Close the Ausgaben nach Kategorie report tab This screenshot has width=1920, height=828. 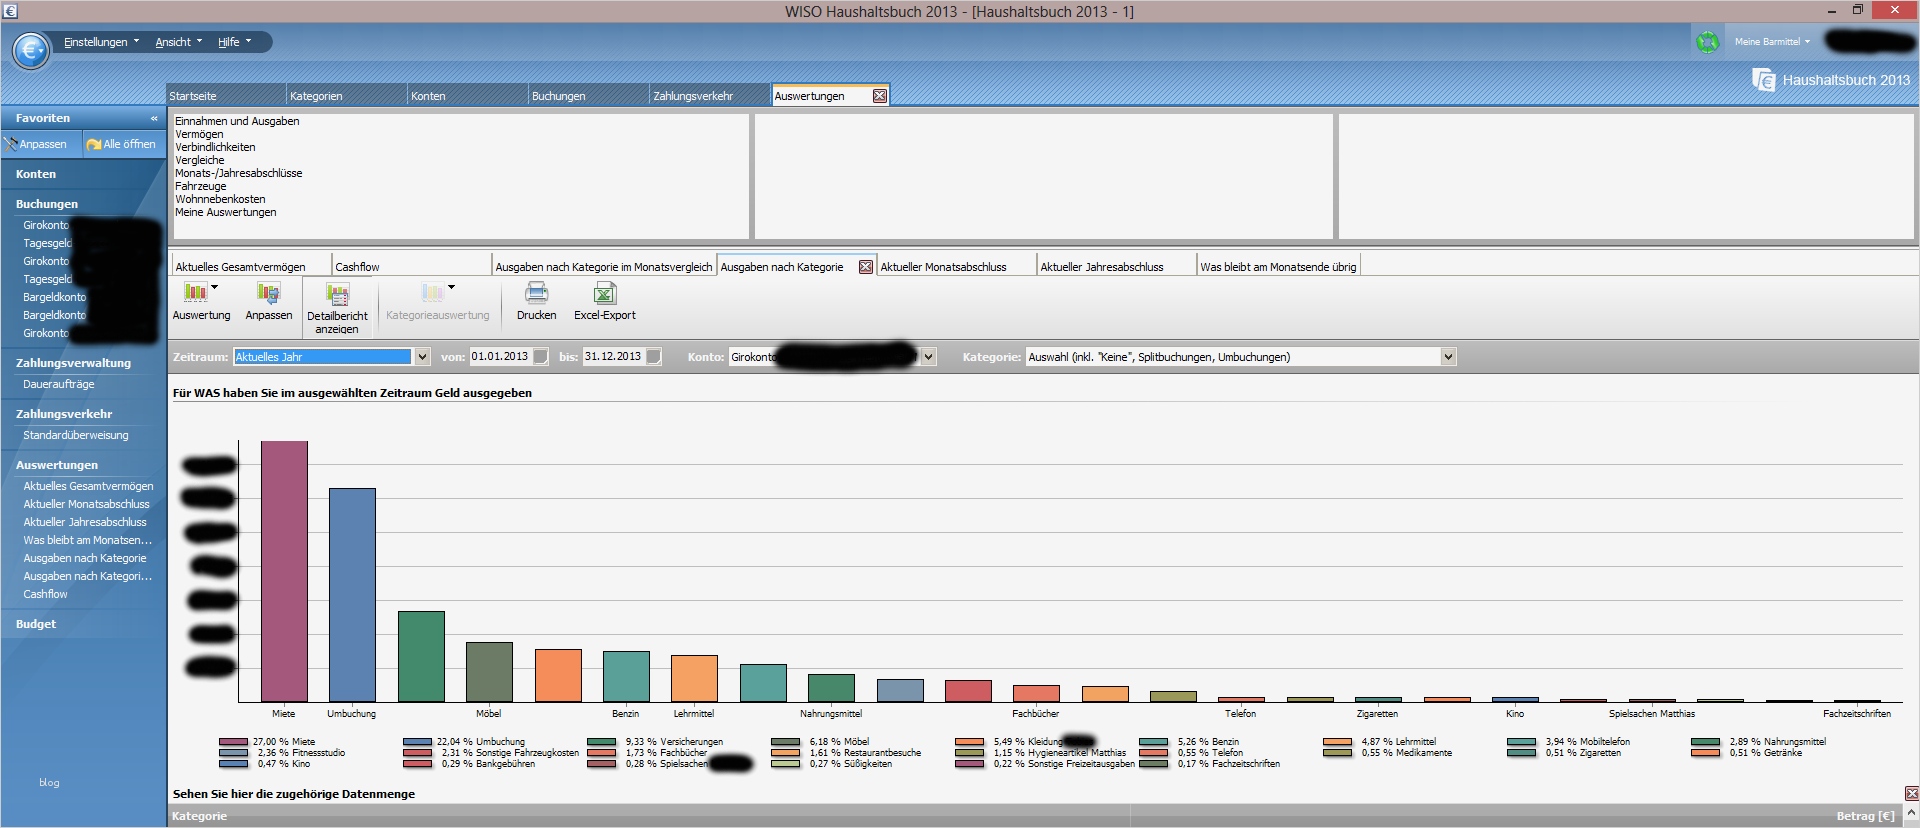tap(866, 267)
